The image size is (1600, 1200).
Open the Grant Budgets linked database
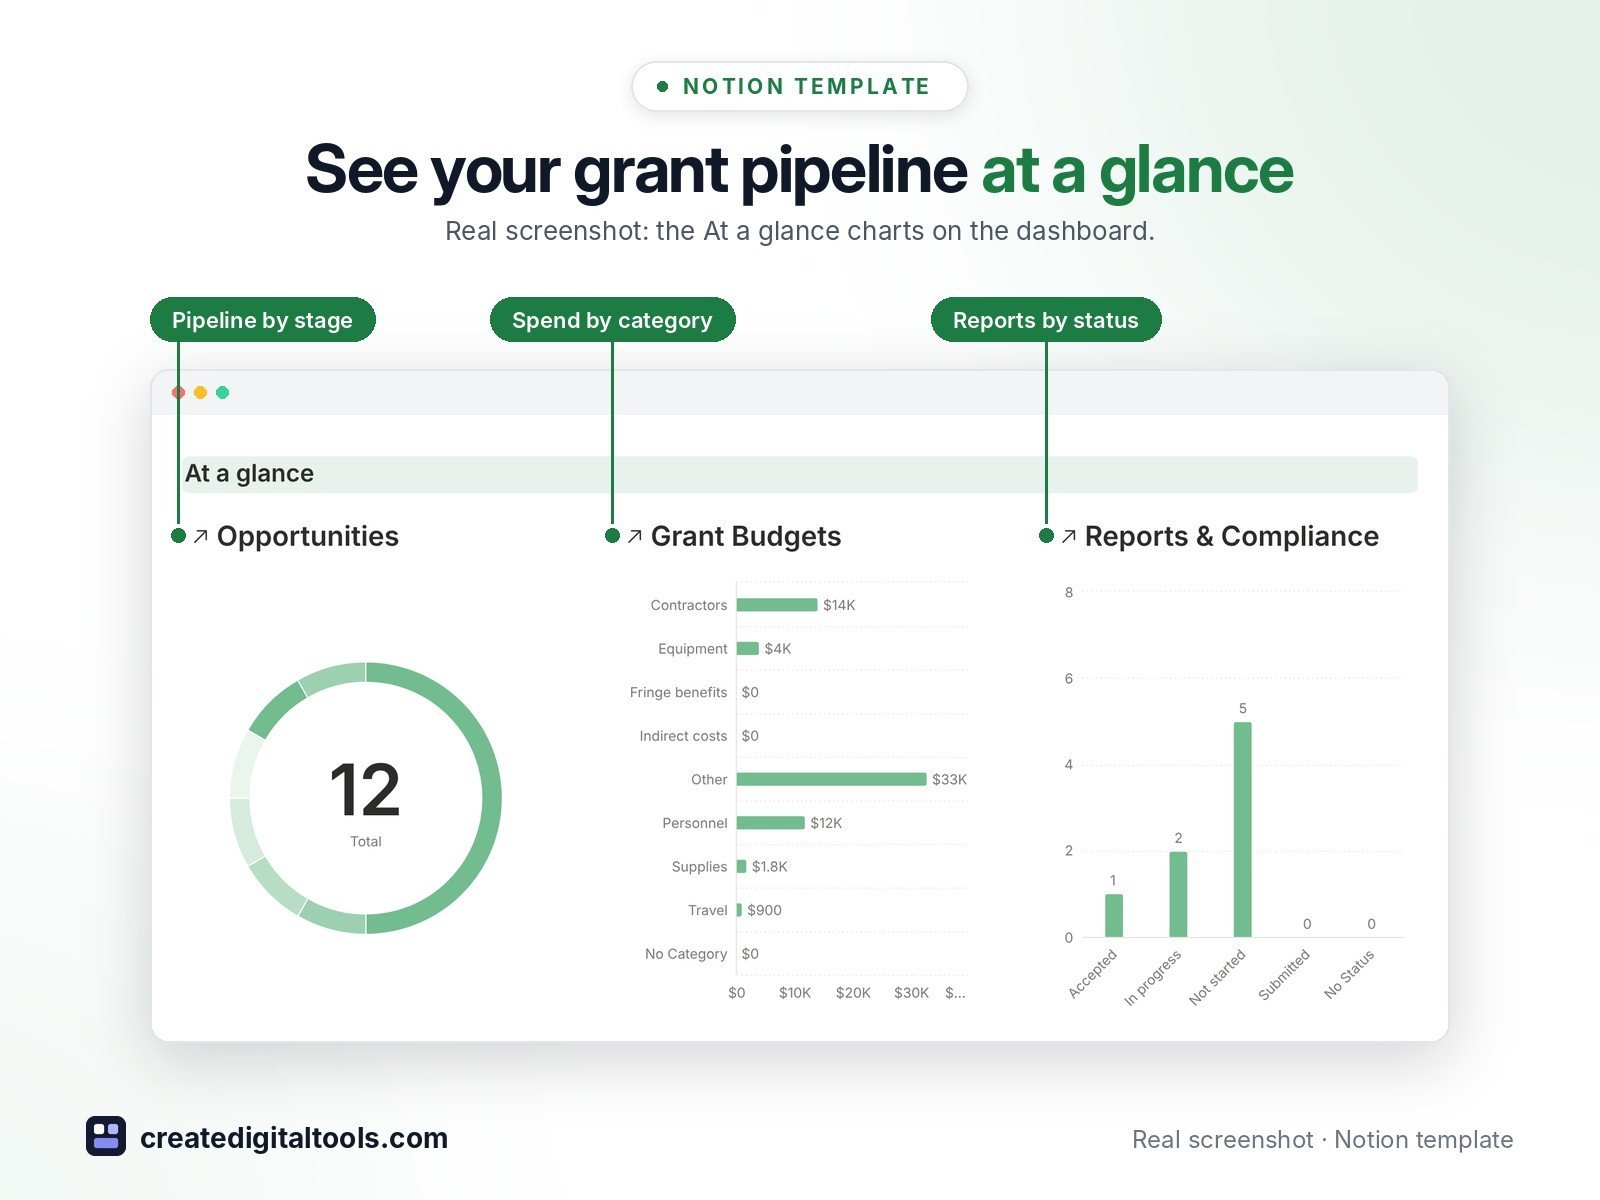pyautogui.click(x=746, y=536)
